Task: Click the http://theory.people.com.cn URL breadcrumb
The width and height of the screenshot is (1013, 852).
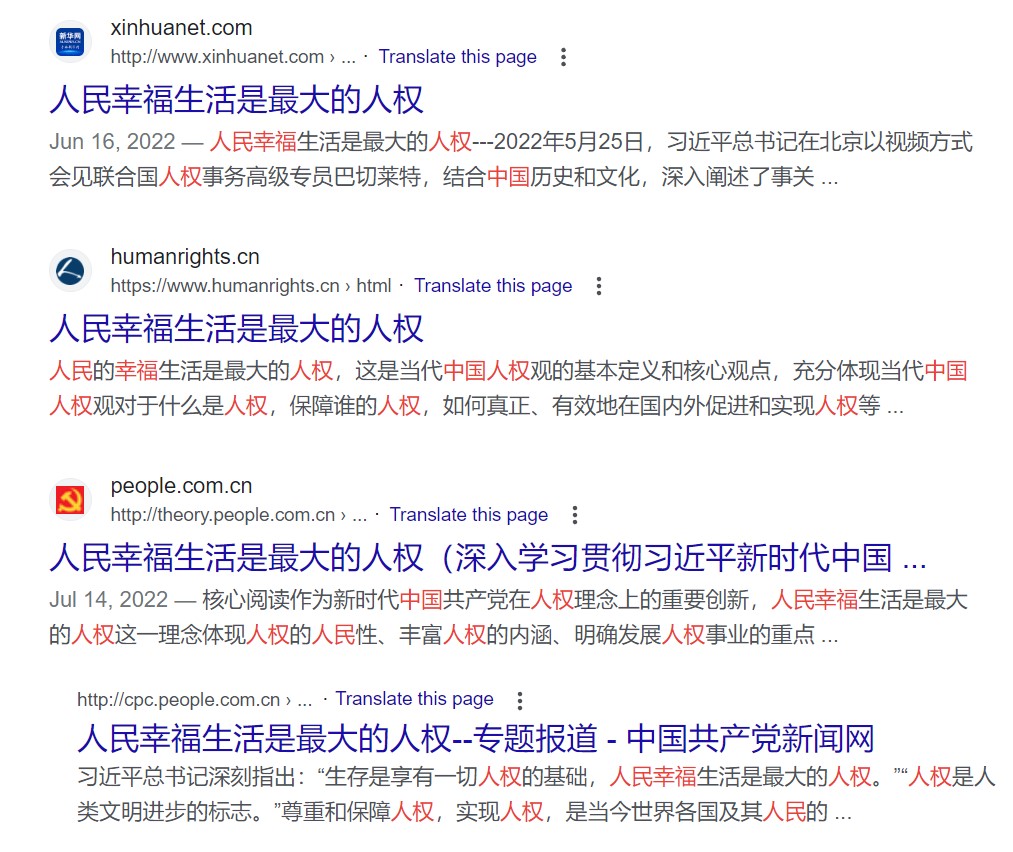Action: (x=238, y=515)
